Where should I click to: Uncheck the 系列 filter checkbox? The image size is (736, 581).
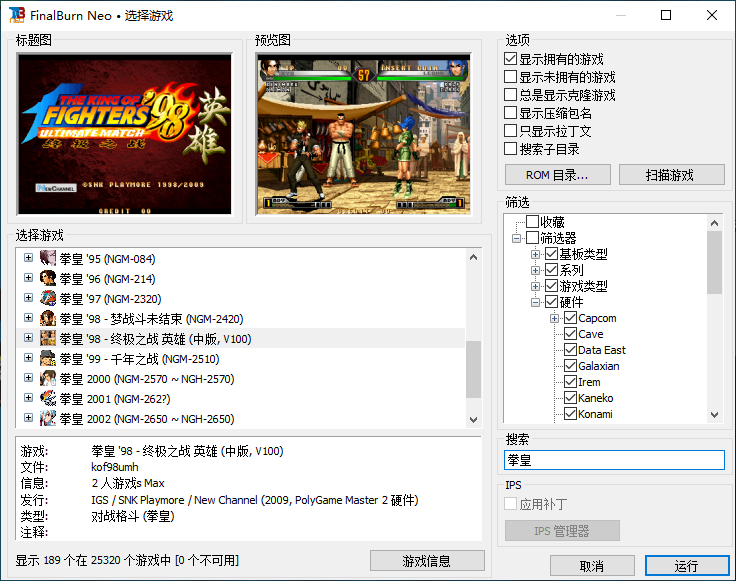[552, 270]
